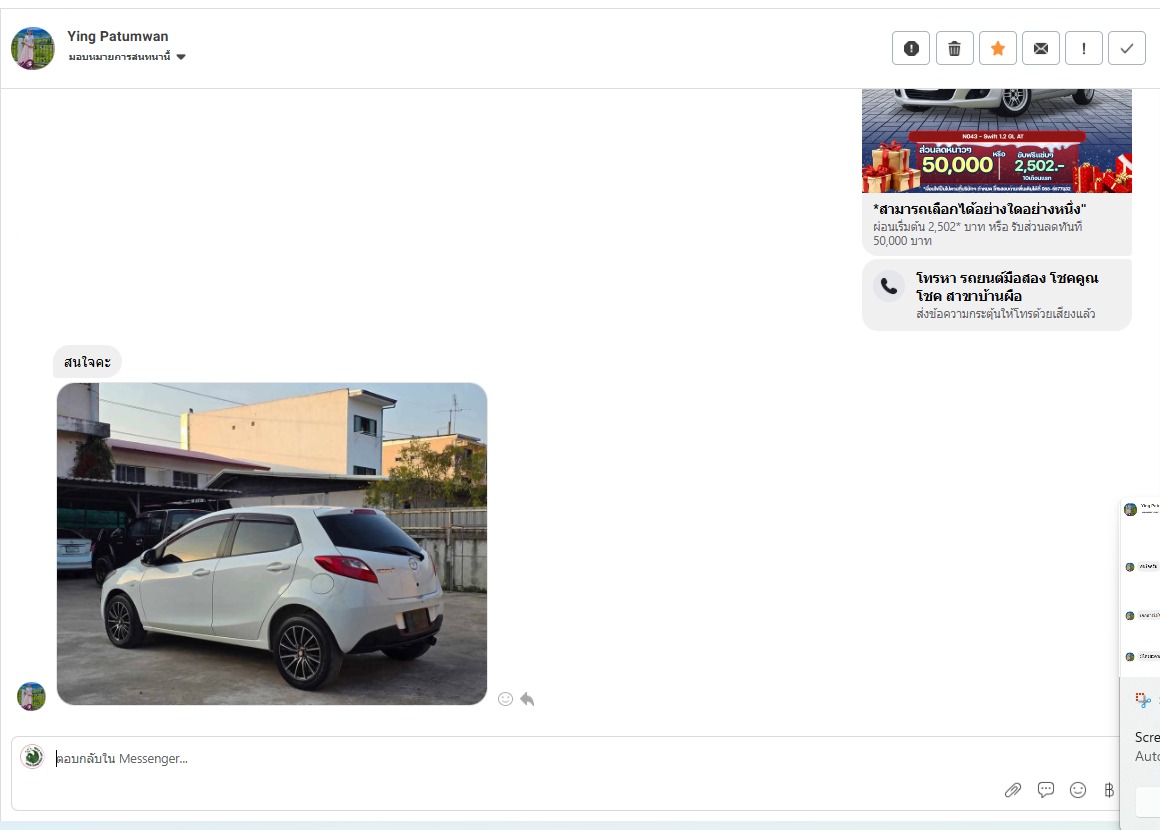The width and height of the screenshot is (1160, 830).
Task: Open the assign conversation dropdown arrow
Action: pyautogui.click(x=181, y=57)
